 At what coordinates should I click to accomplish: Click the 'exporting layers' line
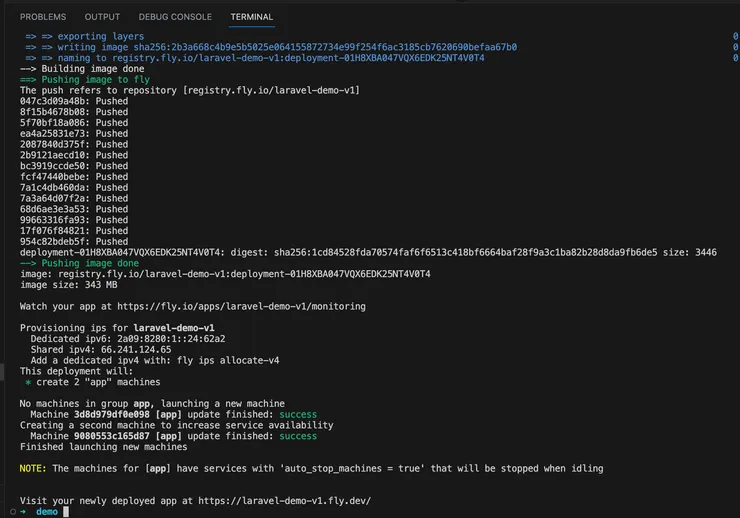pos(85,36)
